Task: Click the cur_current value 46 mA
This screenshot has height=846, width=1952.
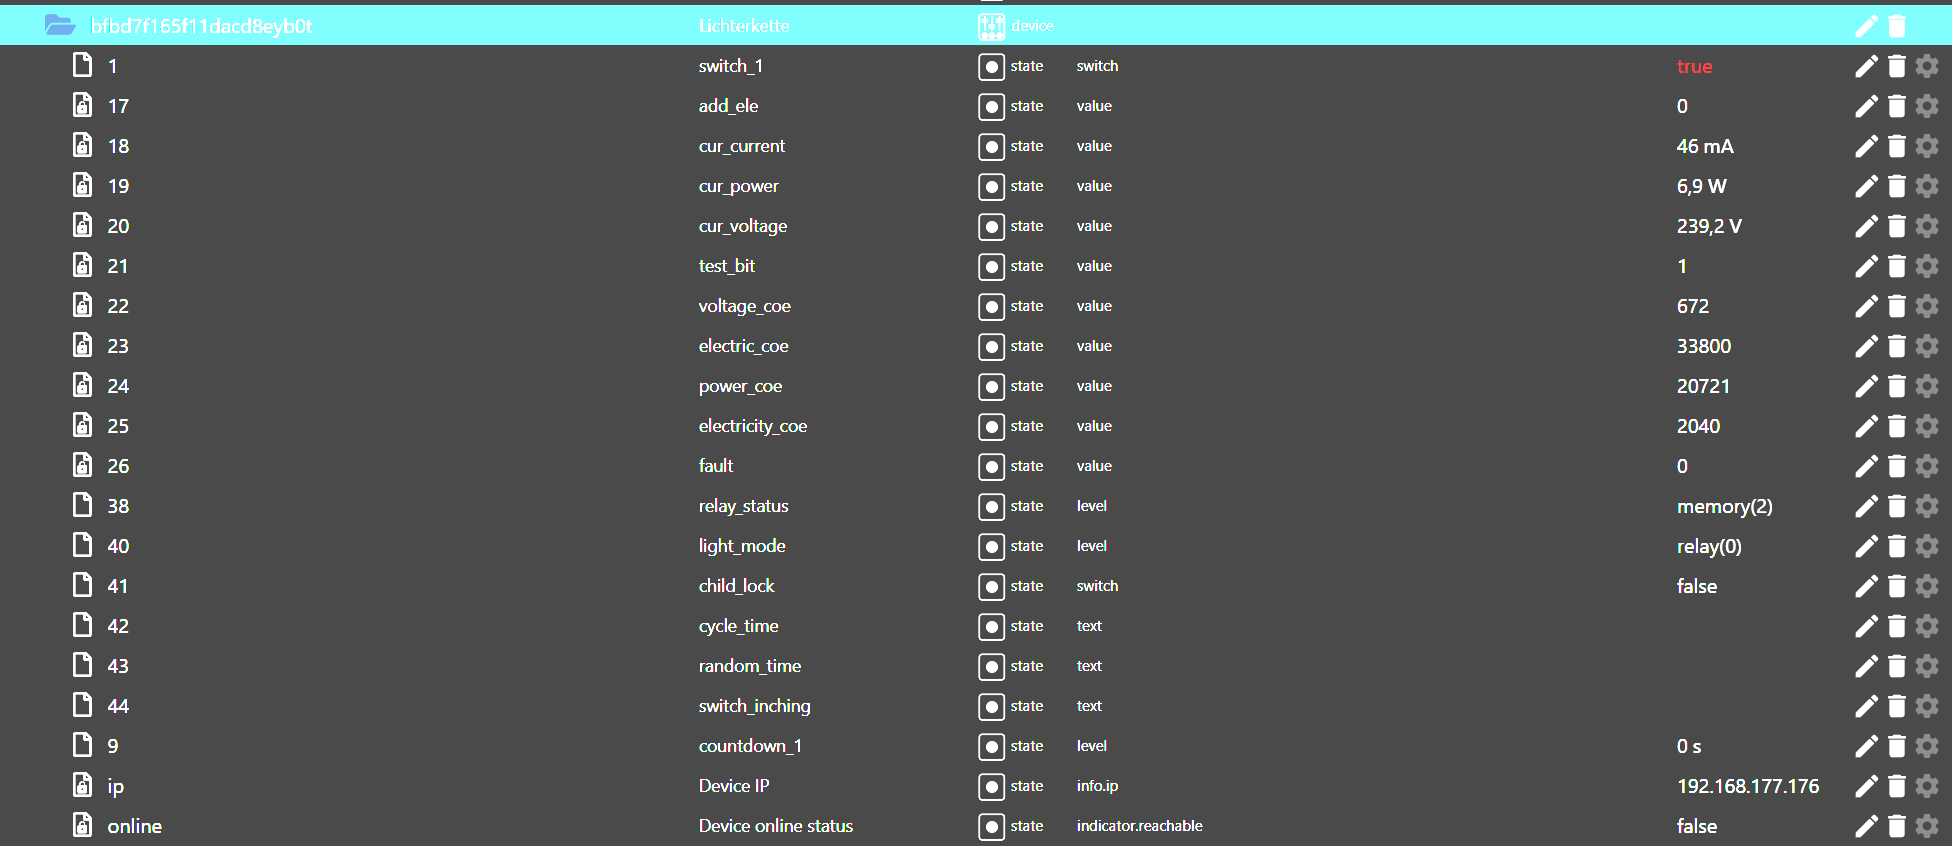Action: pyautogui.click(x=1705, y=146)
